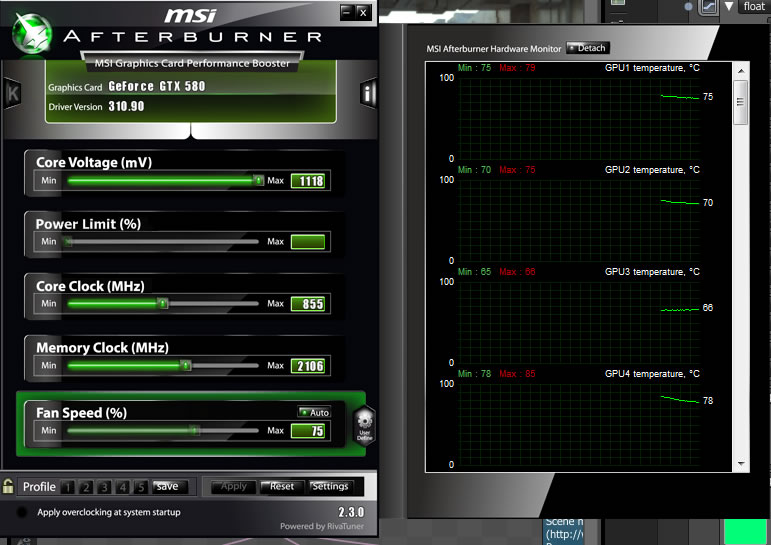Click the hardware monitor scrollbar up arrow

click(741, 71)
